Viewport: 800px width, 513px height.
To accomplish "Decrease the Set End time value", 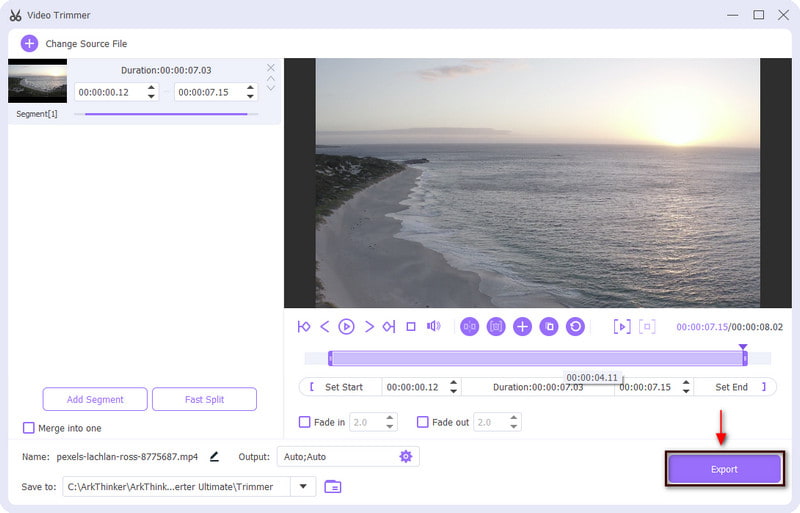I will coord(686,392).
